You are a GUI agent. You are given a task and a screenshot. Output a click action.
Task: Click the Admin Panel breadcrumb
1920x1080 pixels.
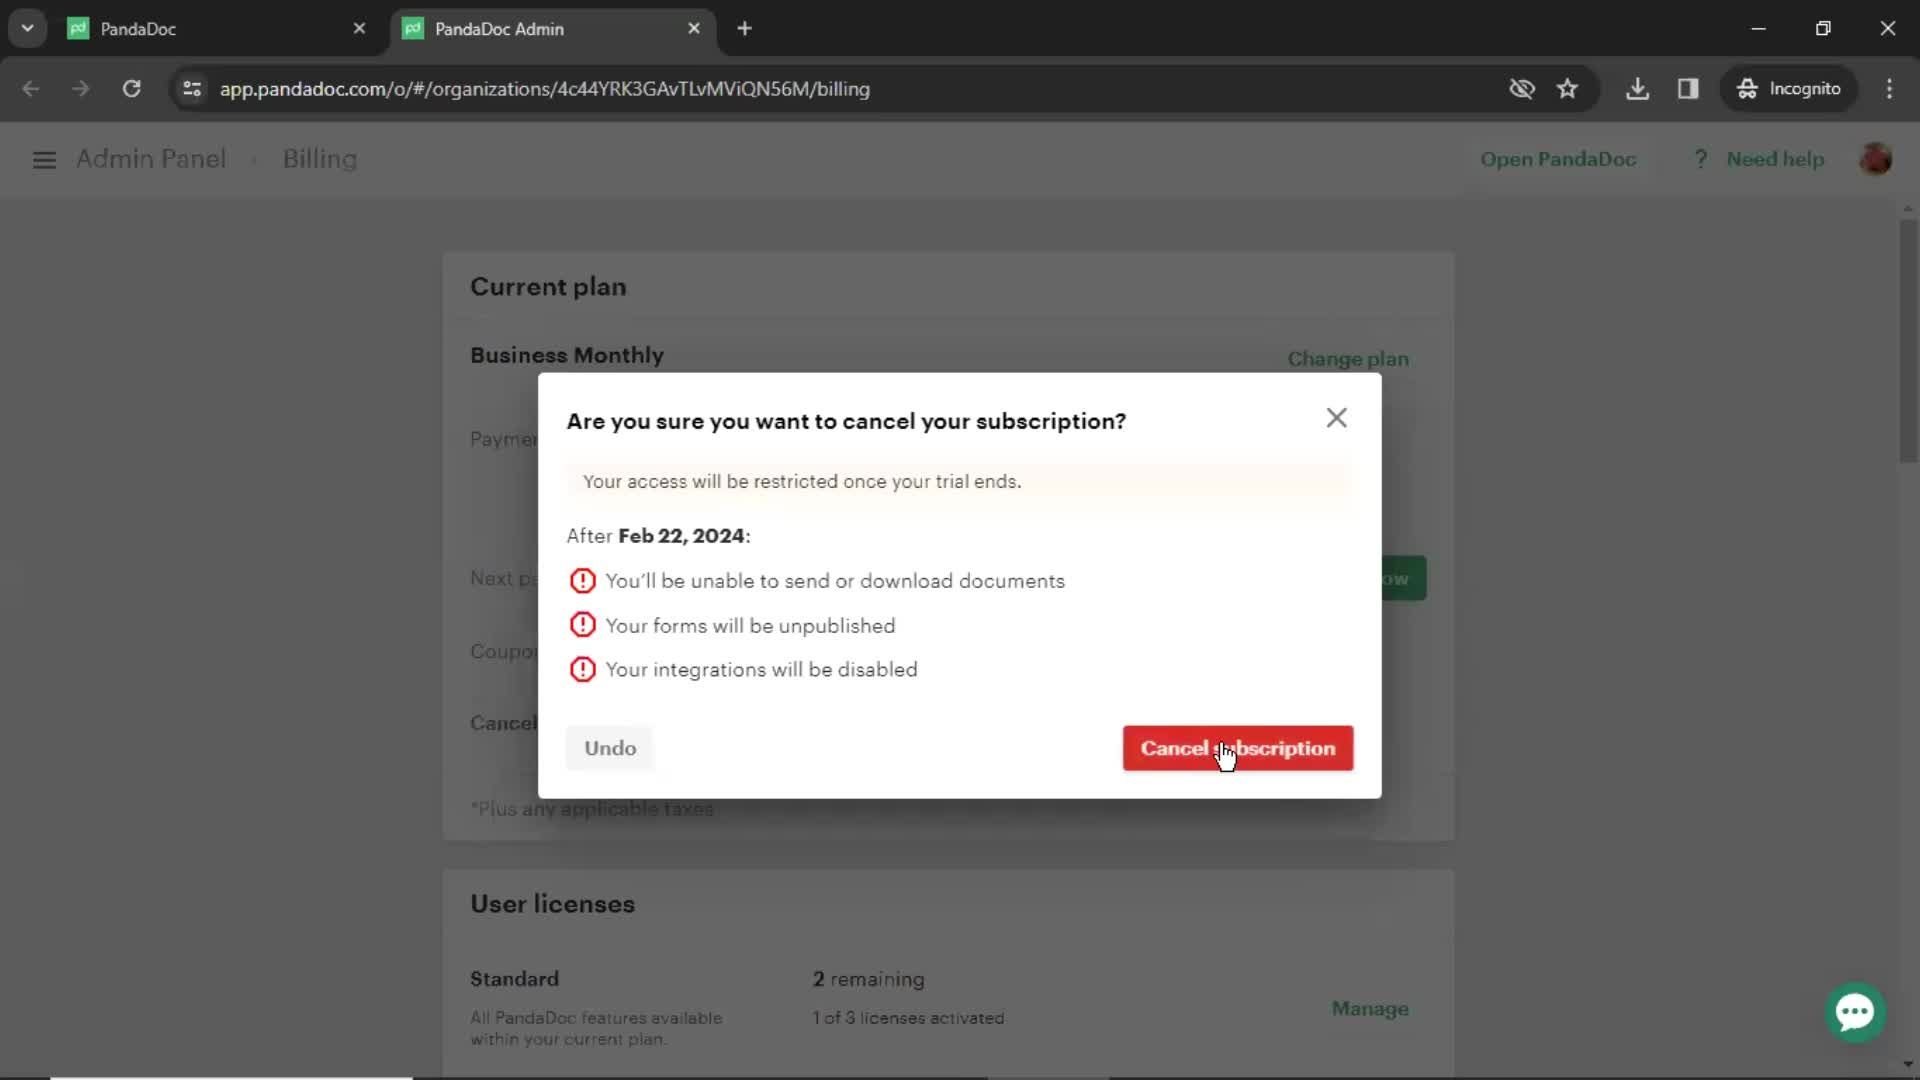(x=151, y=159)
